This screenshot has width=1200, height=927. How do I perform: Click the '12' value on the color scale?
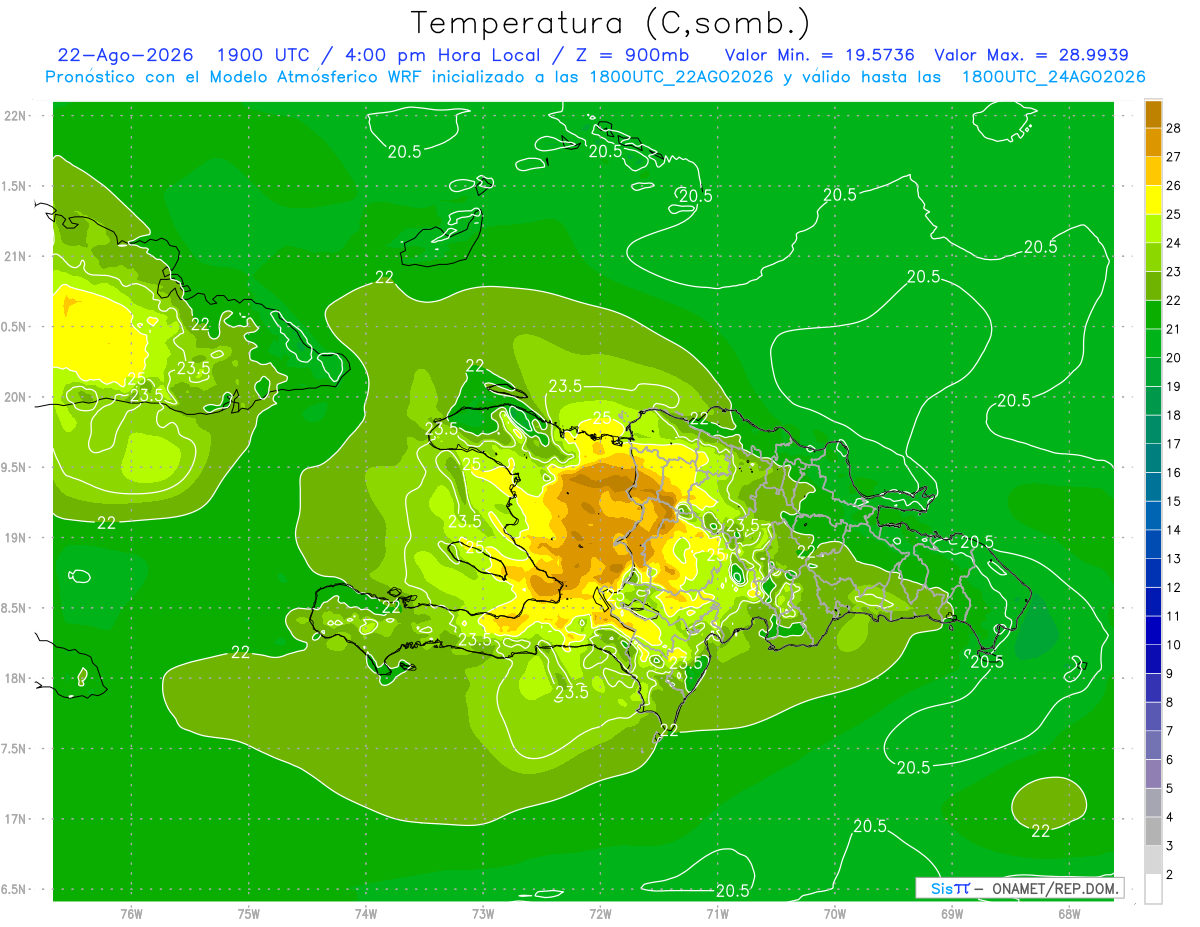tap(1173, 587)
